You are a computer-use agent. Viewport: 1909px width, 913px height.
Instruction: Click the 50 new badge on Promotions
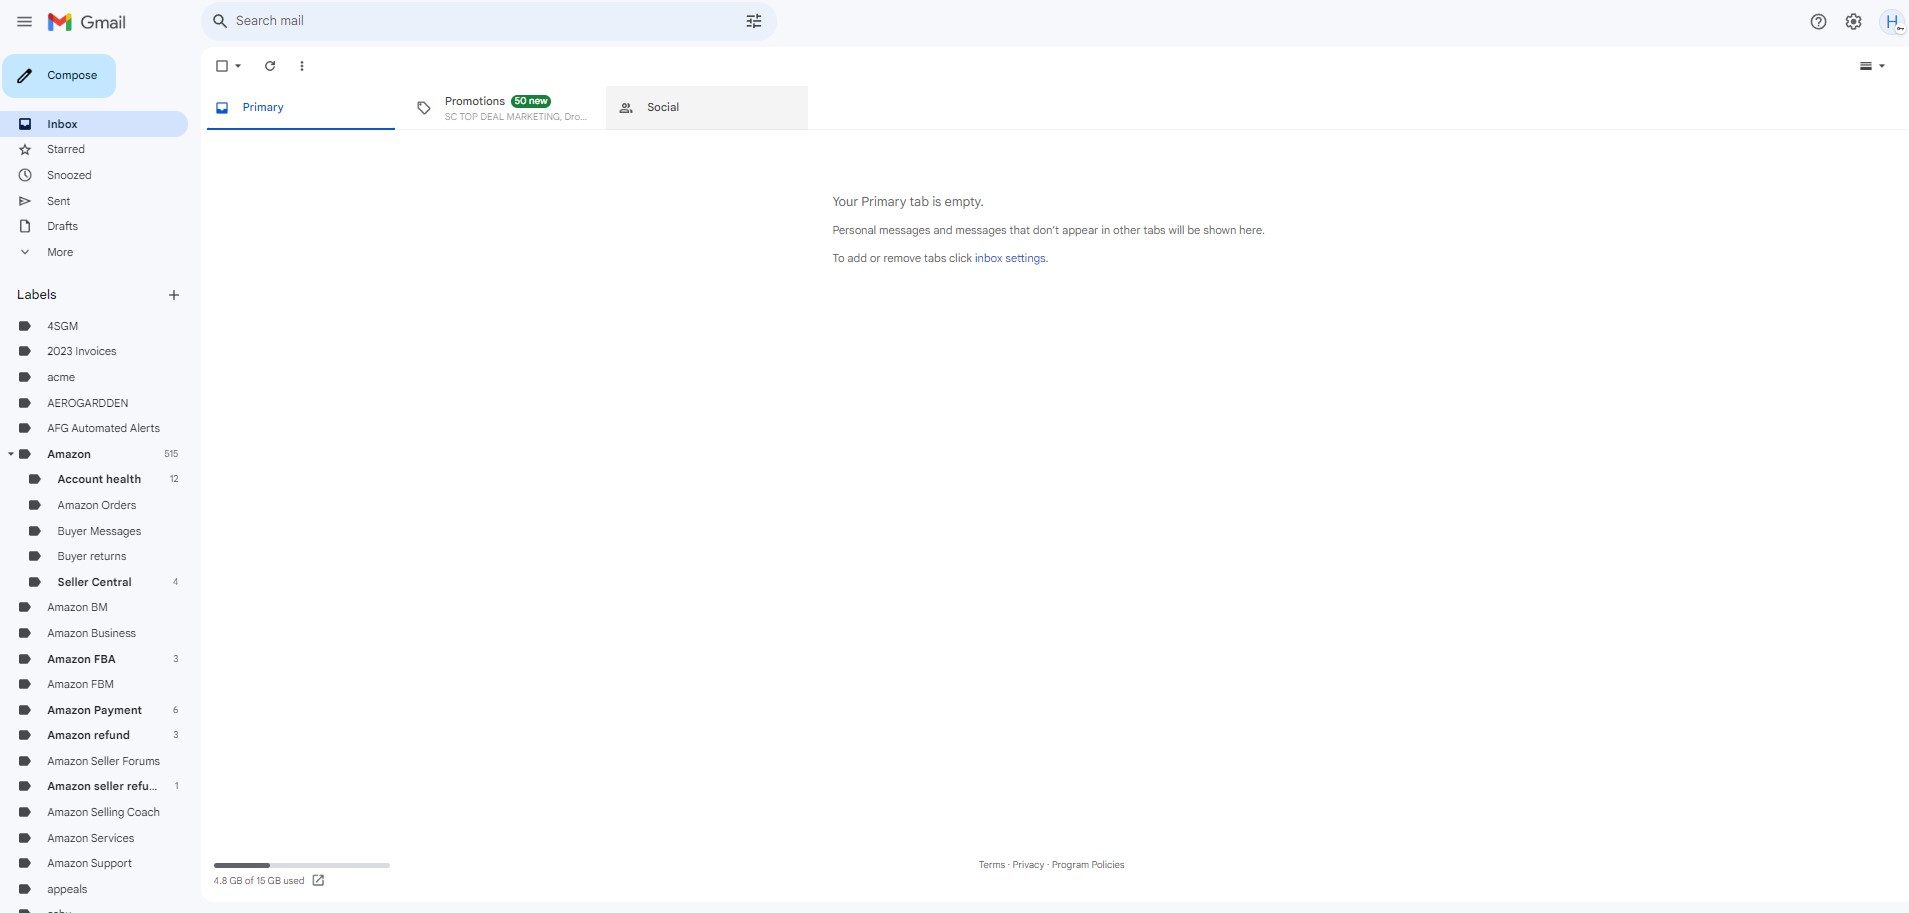coord(531,101)
